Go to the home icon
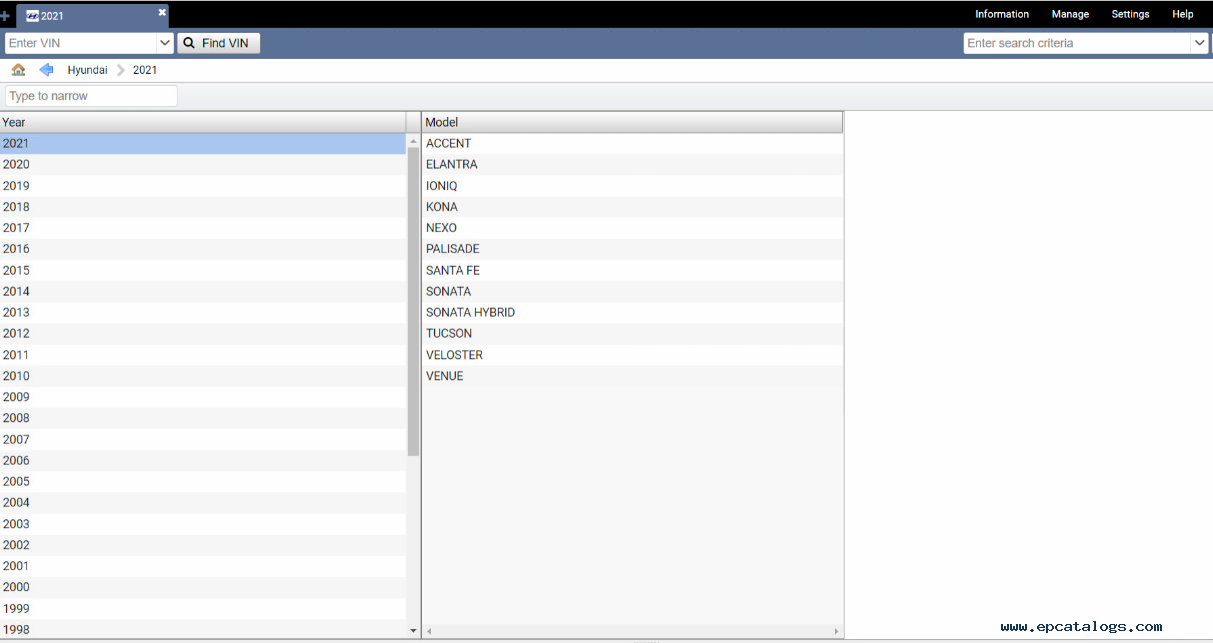Viewport: 1213px width, 643px height. click(x=18, y=70)
